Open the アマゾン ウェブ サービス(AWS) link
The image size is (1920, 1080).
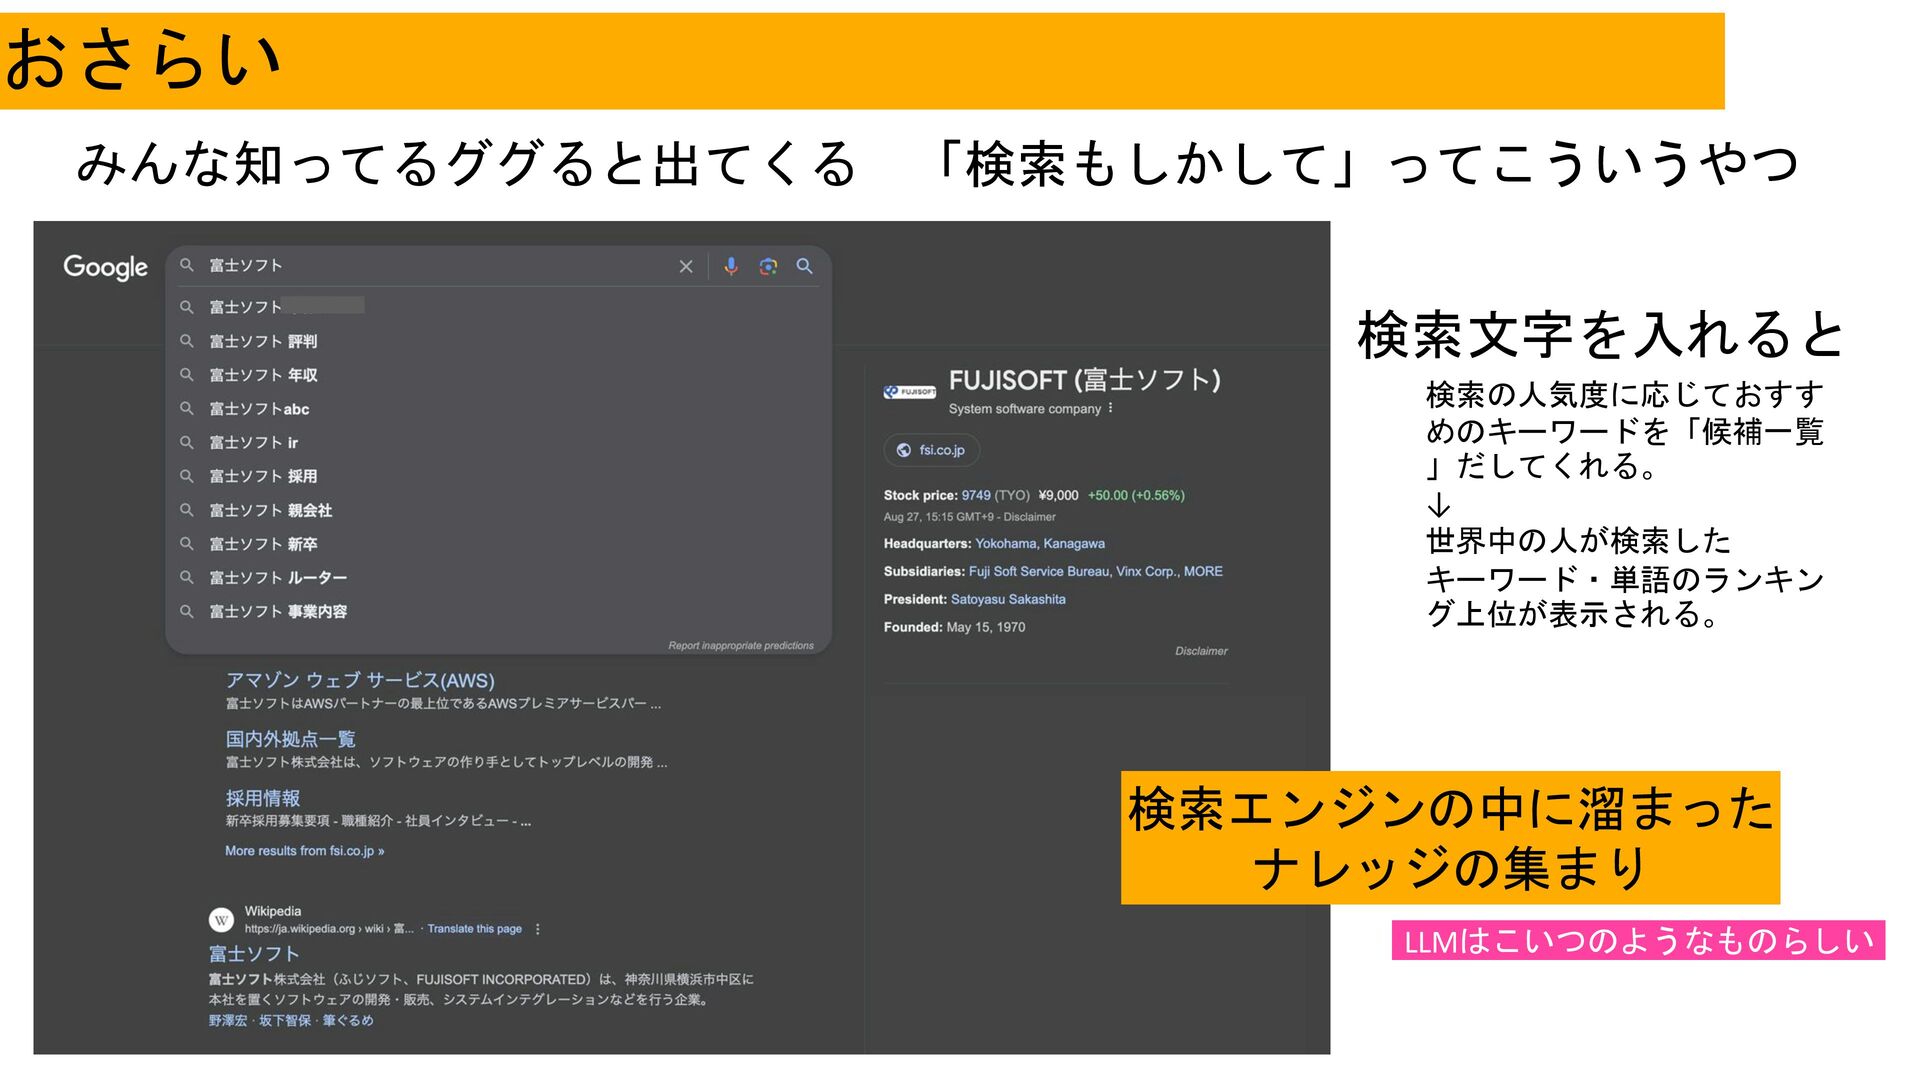pos(360,680)
